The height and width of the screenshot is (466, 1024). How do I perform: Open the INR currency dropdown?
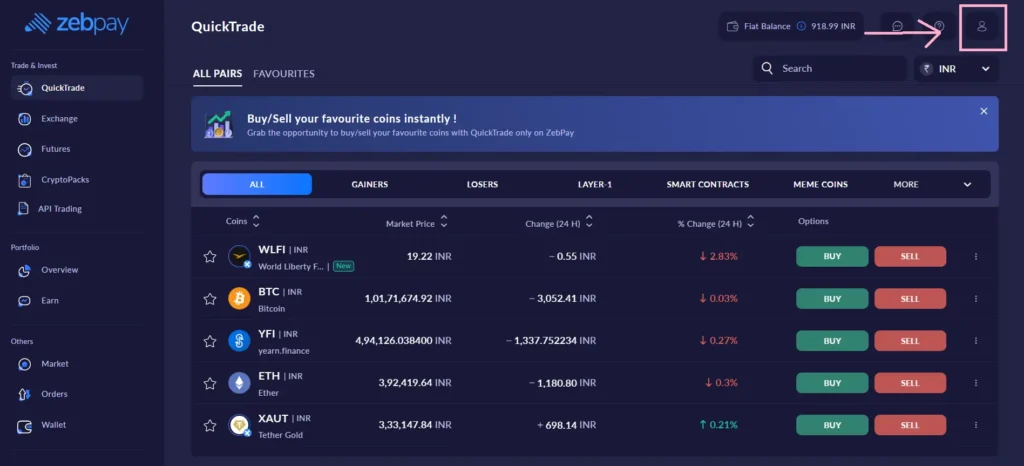pos(956,69)
